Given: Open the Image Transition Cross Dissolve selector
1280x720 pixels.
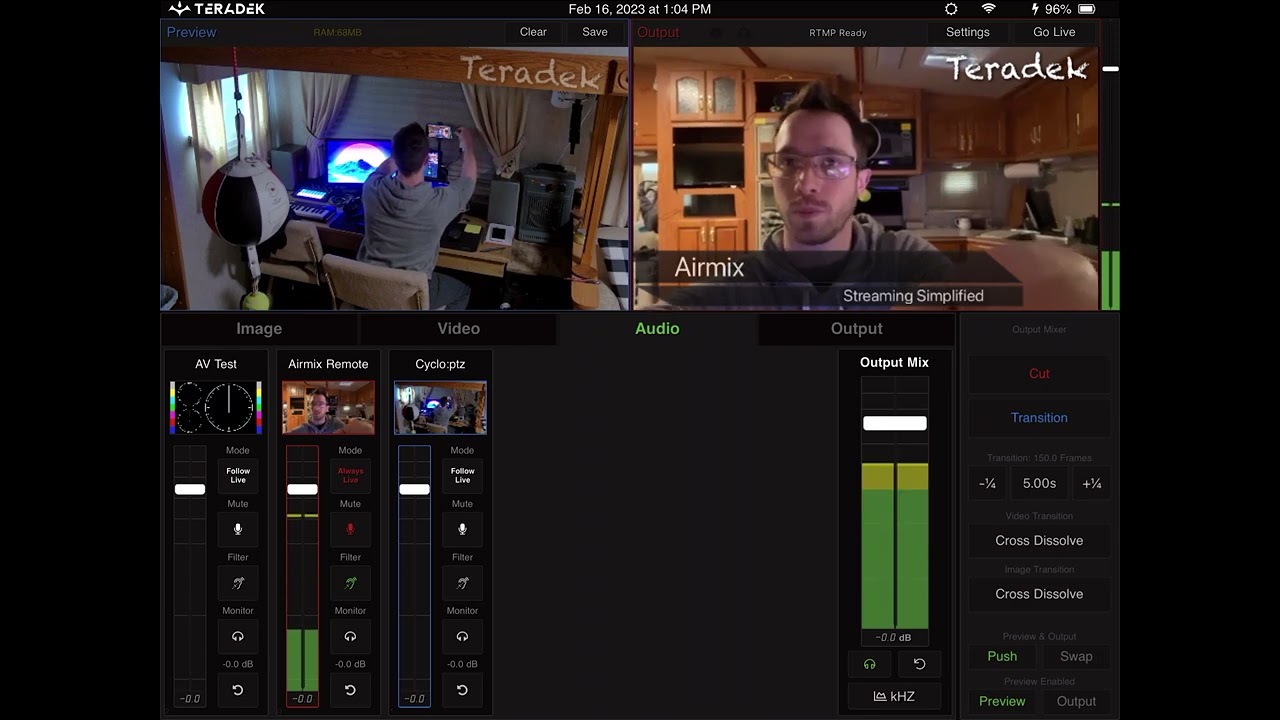Looking at the screenshot, I should pyautogui.click(x=1039, y=594).
